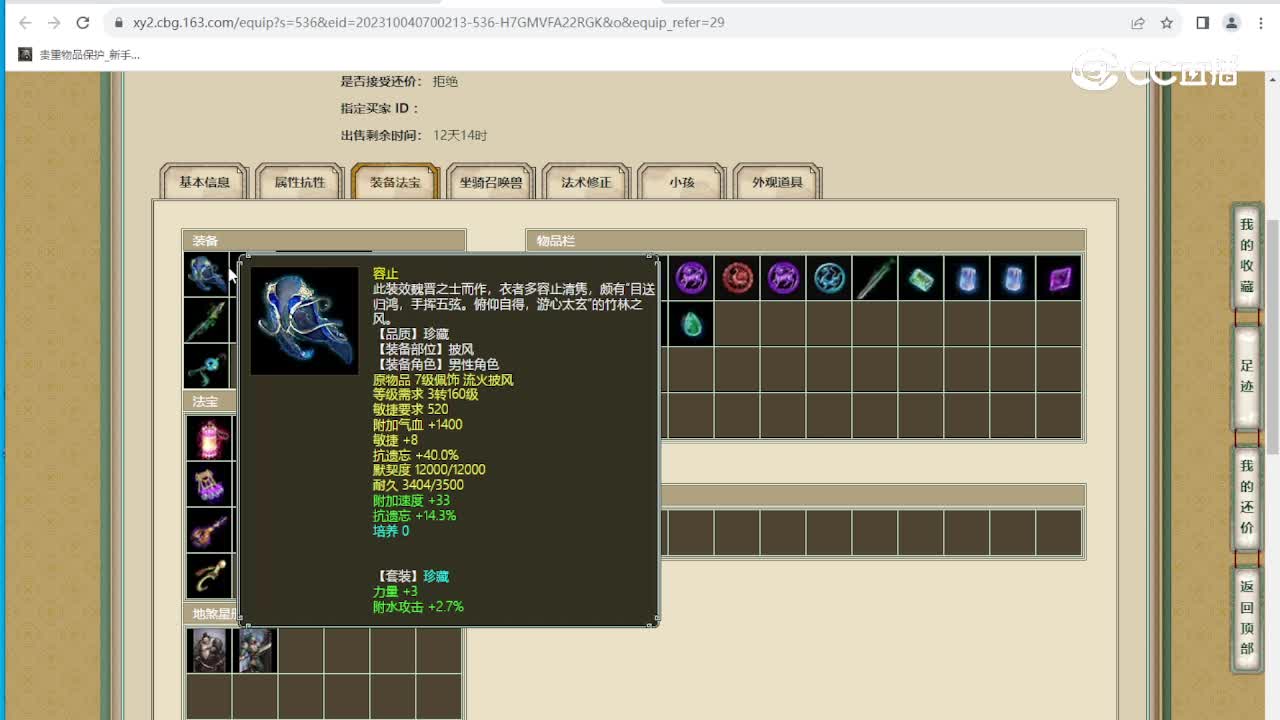The height and width of the screenshot is (720, 1280).
Task: Click the 指定买家 ID label
Action: point(380,108)
